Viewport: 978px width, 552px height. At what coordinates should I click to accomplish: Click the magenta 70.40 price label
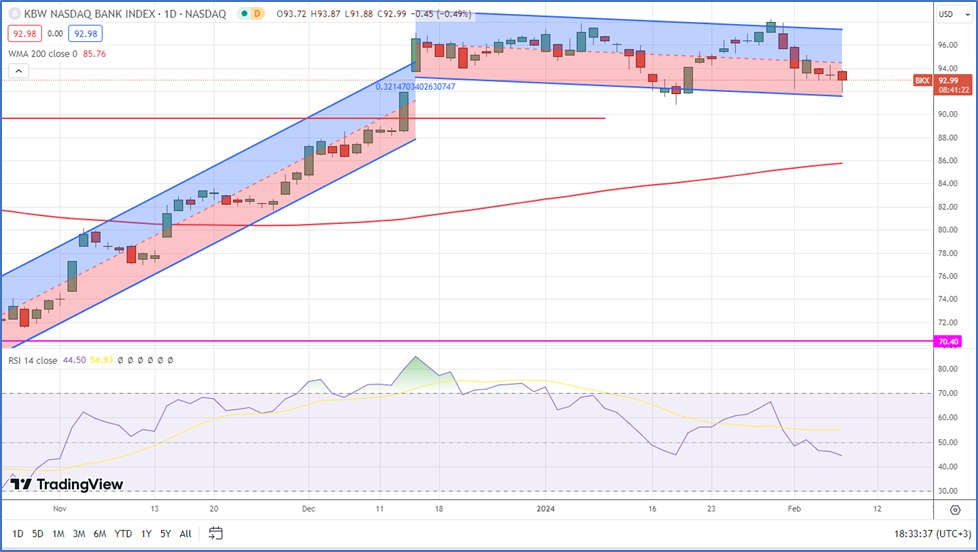coord(948,342)
